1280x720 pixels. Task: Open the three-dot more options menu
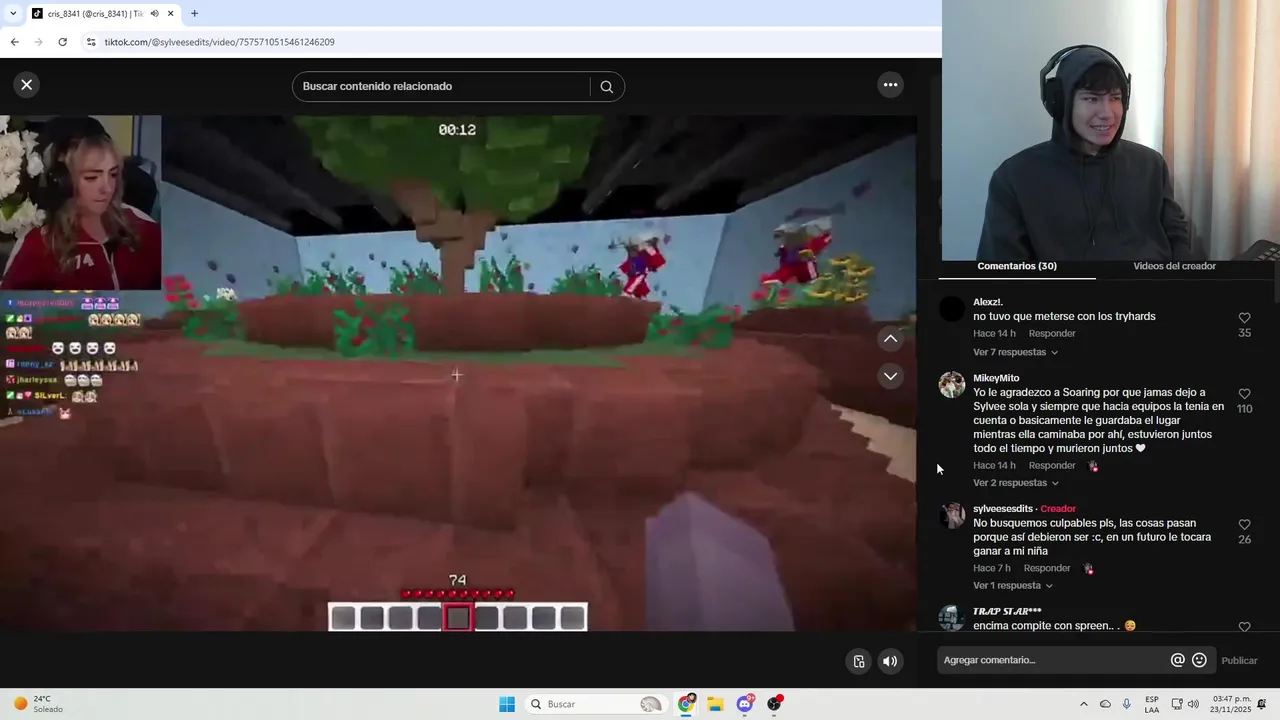pos(890,85)
